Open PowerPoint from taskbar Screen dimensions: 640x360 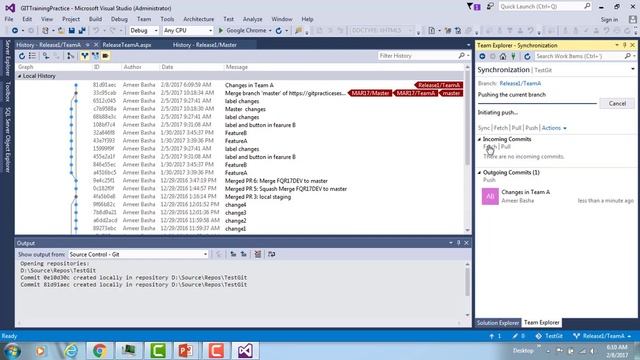coord(187,351)
